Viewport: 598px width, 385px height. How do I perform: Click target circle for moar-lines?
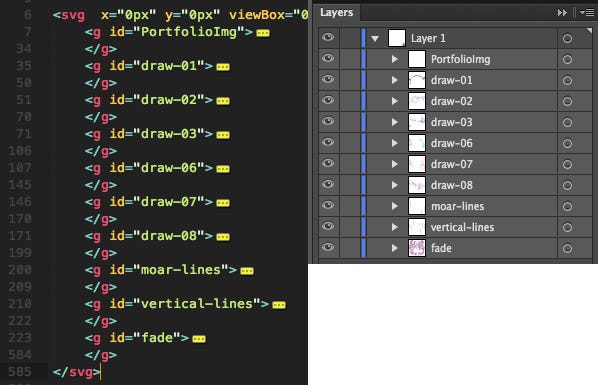(x=567, y=206)
